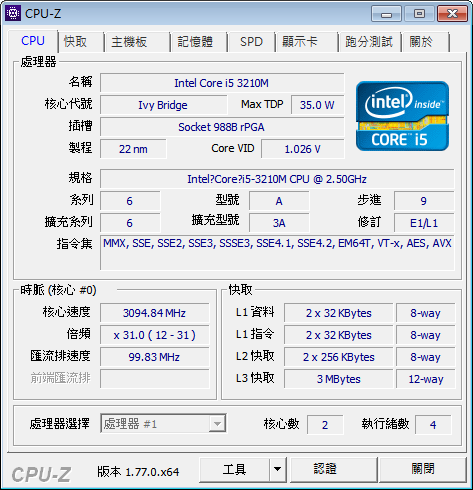Open the 處理器選擇 dropdown

[x=163, y=424]
